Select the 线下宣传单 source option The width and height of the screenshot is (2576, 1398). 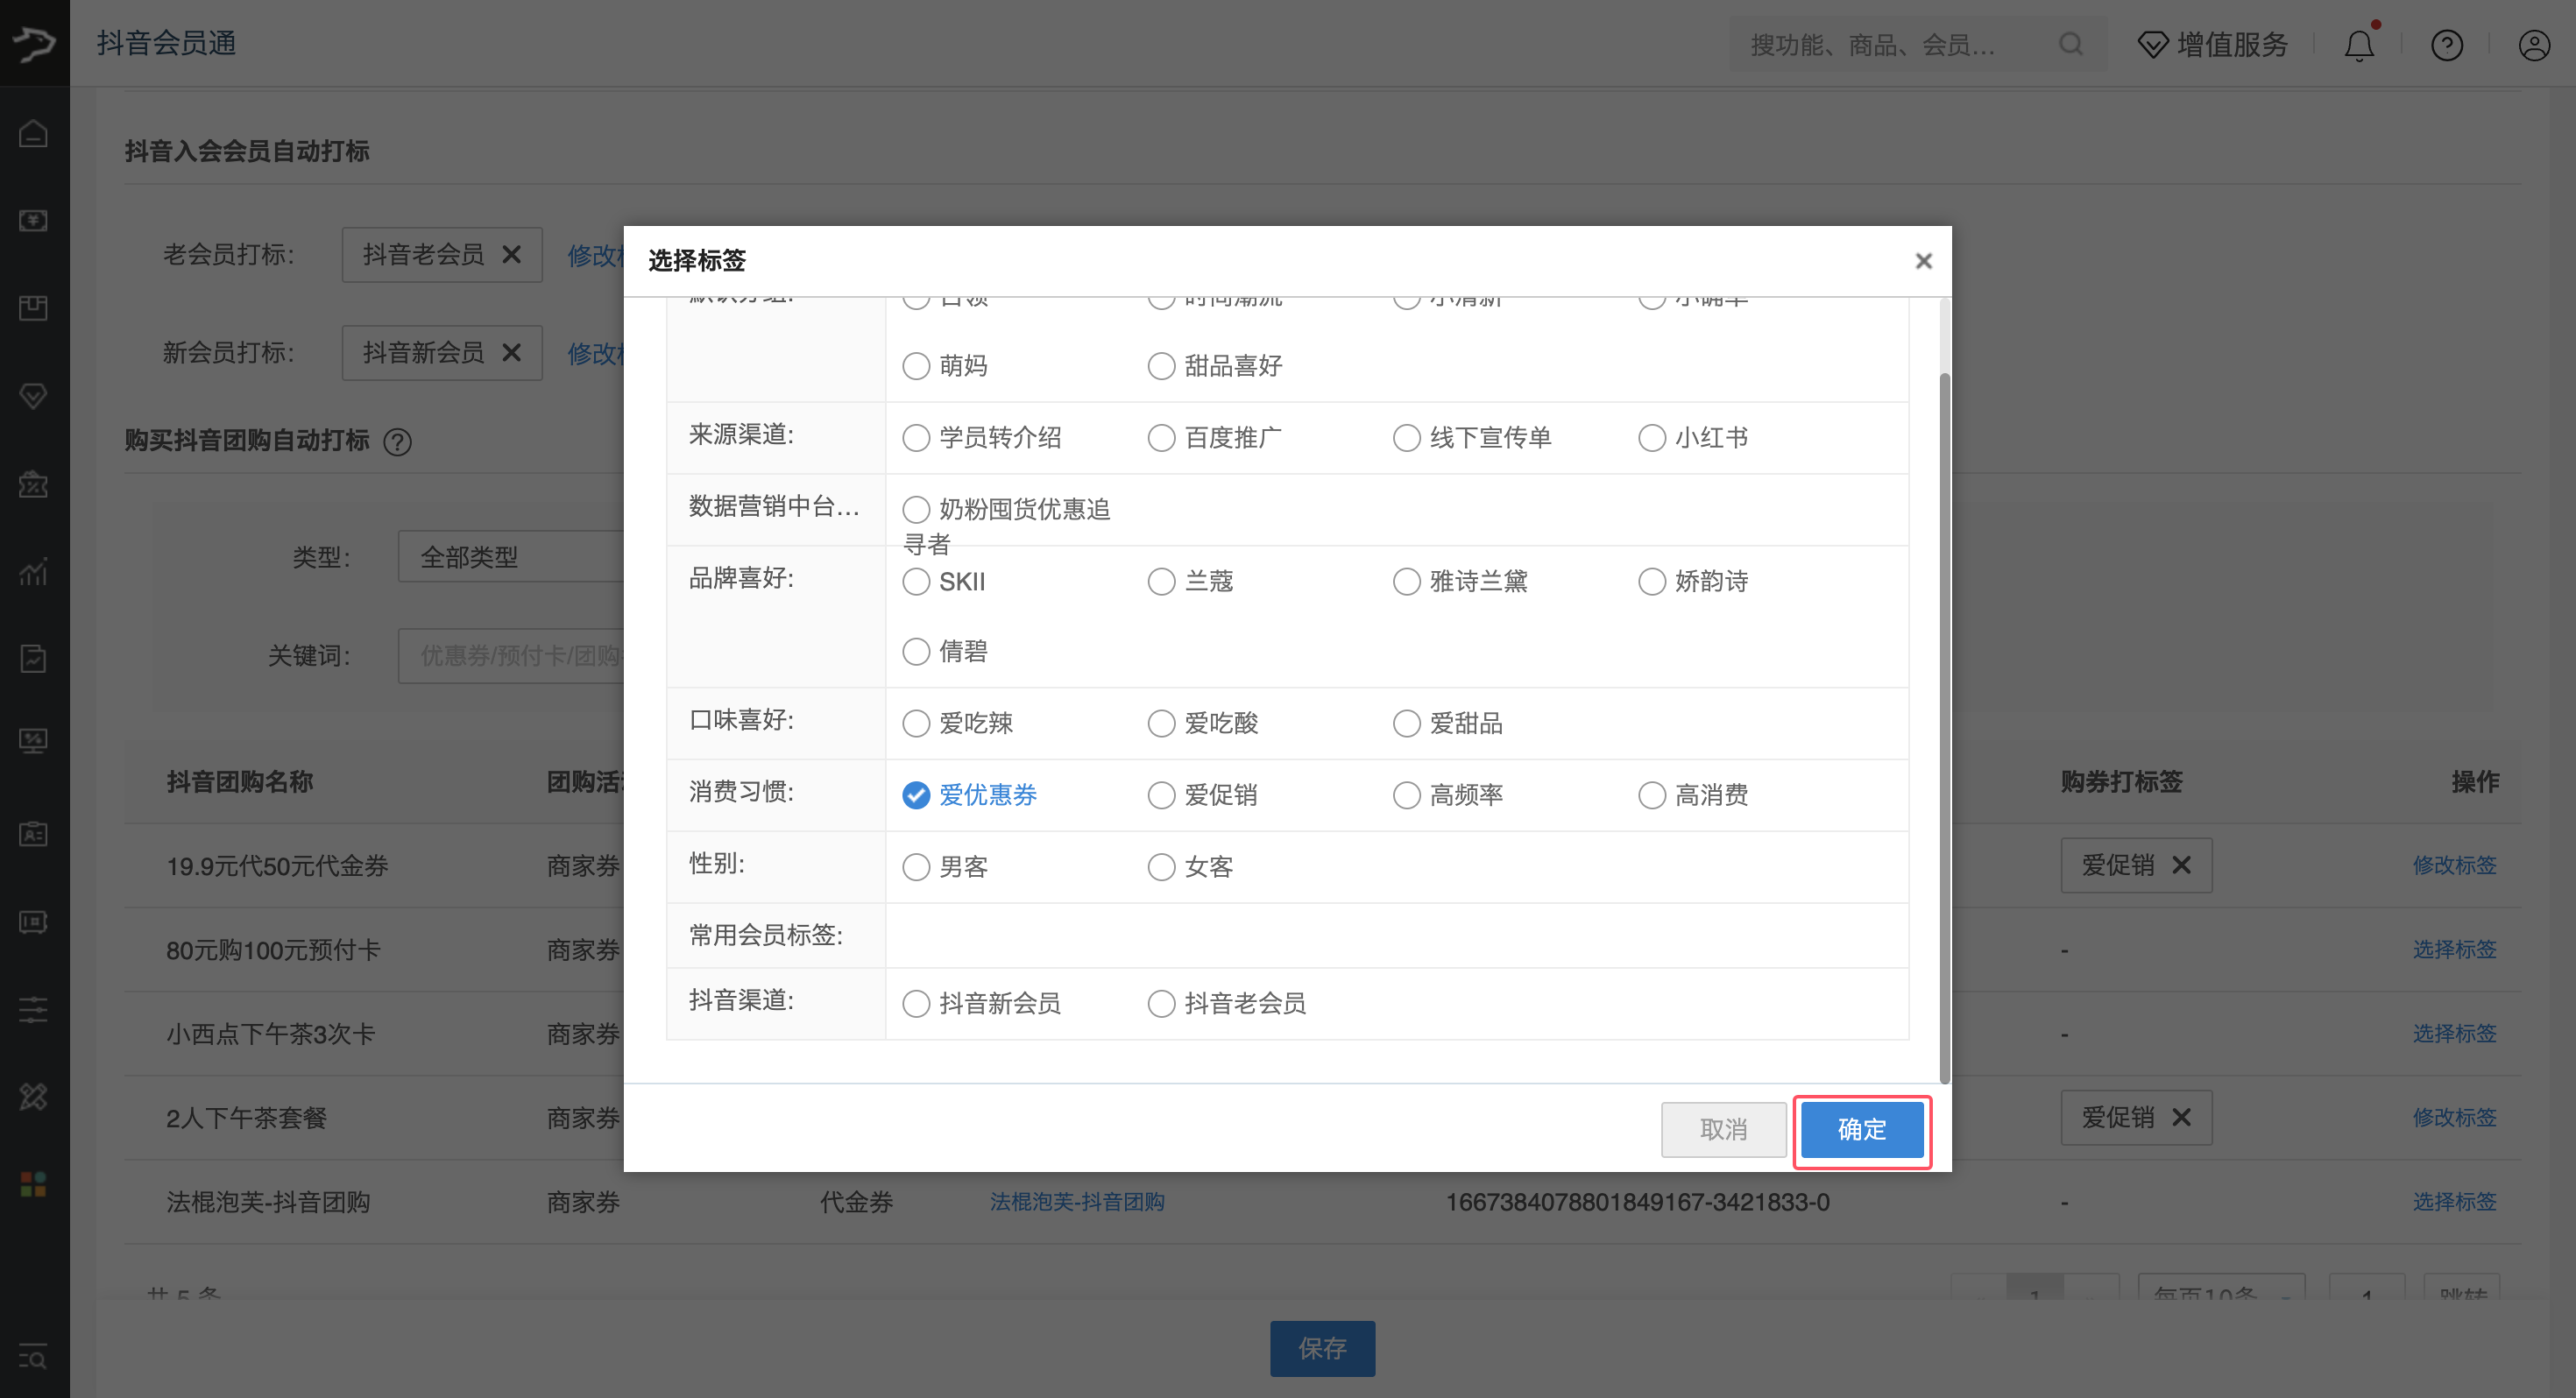1472,438
